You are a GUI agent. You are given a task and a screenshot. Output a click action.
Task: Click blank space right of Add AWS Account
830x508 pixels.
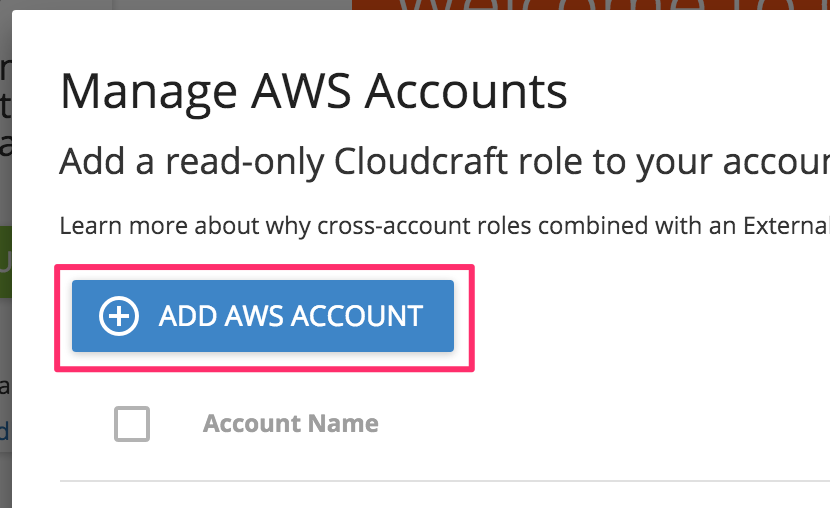click(x=651, y=318)
